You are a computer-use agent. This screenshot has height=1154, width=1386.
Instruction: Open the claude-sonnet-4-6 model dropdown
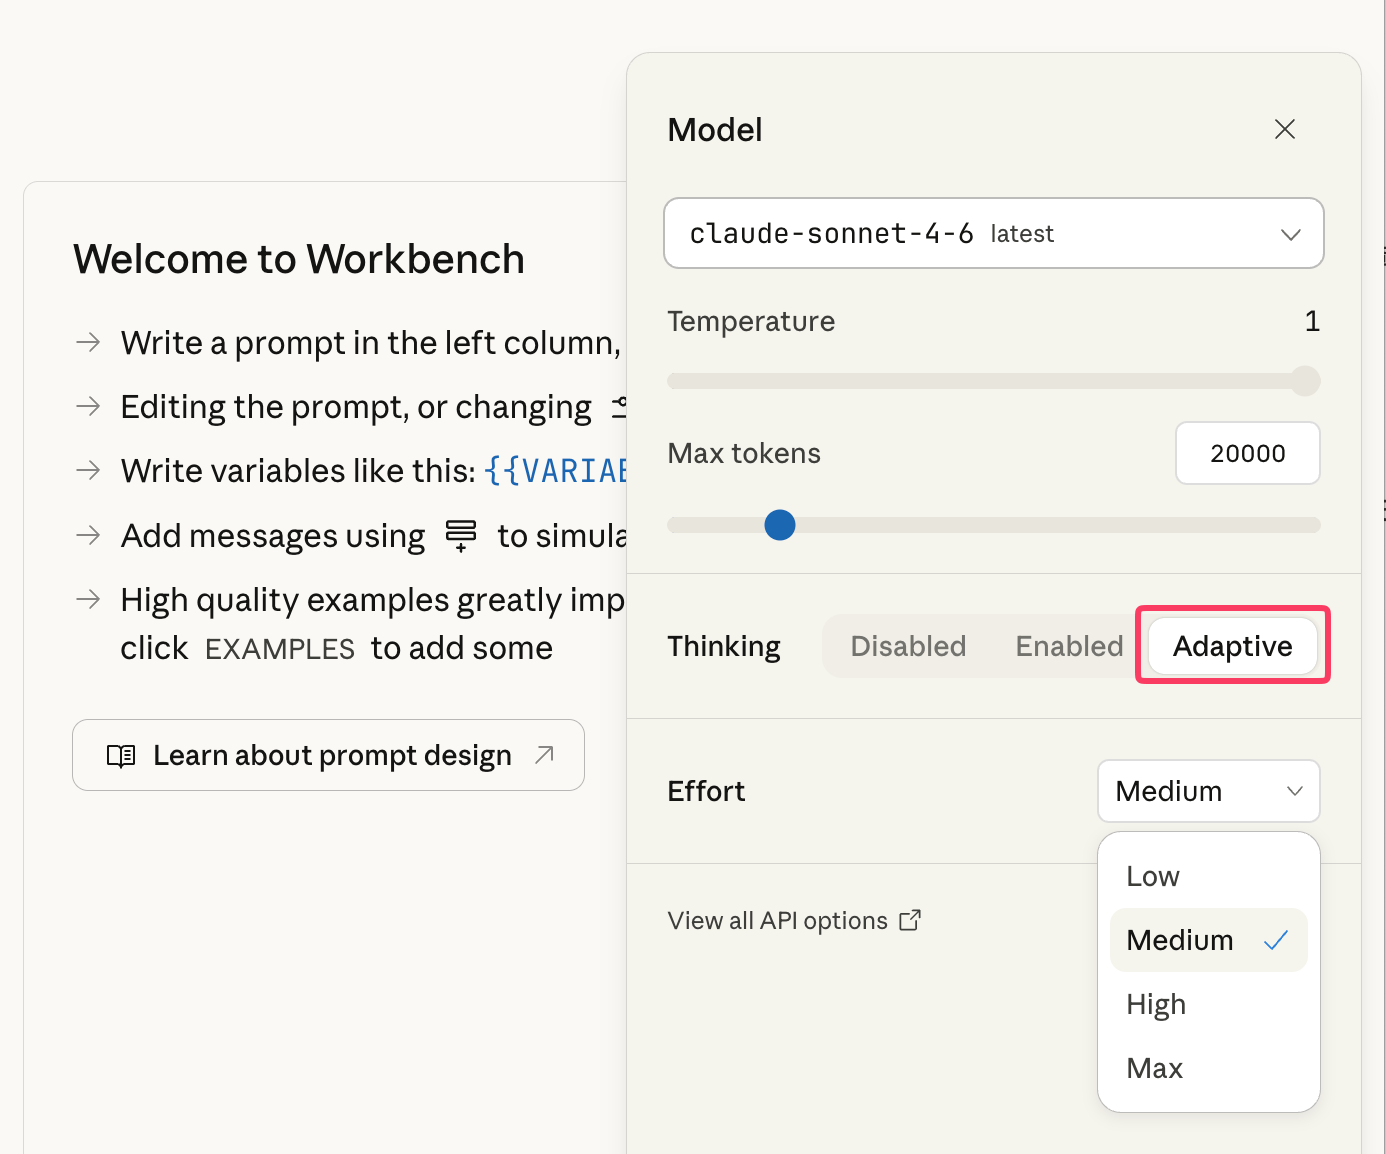[x=994, y=233]
